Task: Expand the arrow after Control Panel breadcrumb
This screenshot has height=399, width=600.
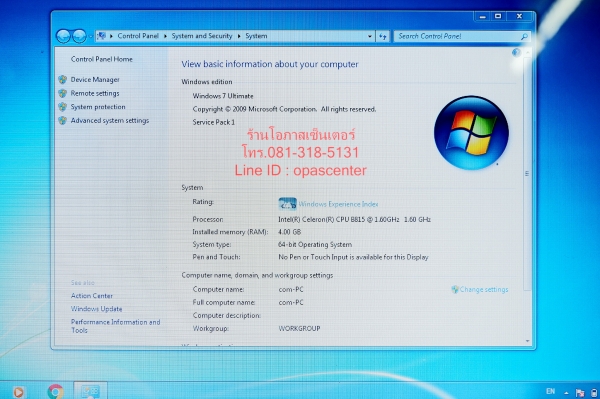Action: (165, 36)
